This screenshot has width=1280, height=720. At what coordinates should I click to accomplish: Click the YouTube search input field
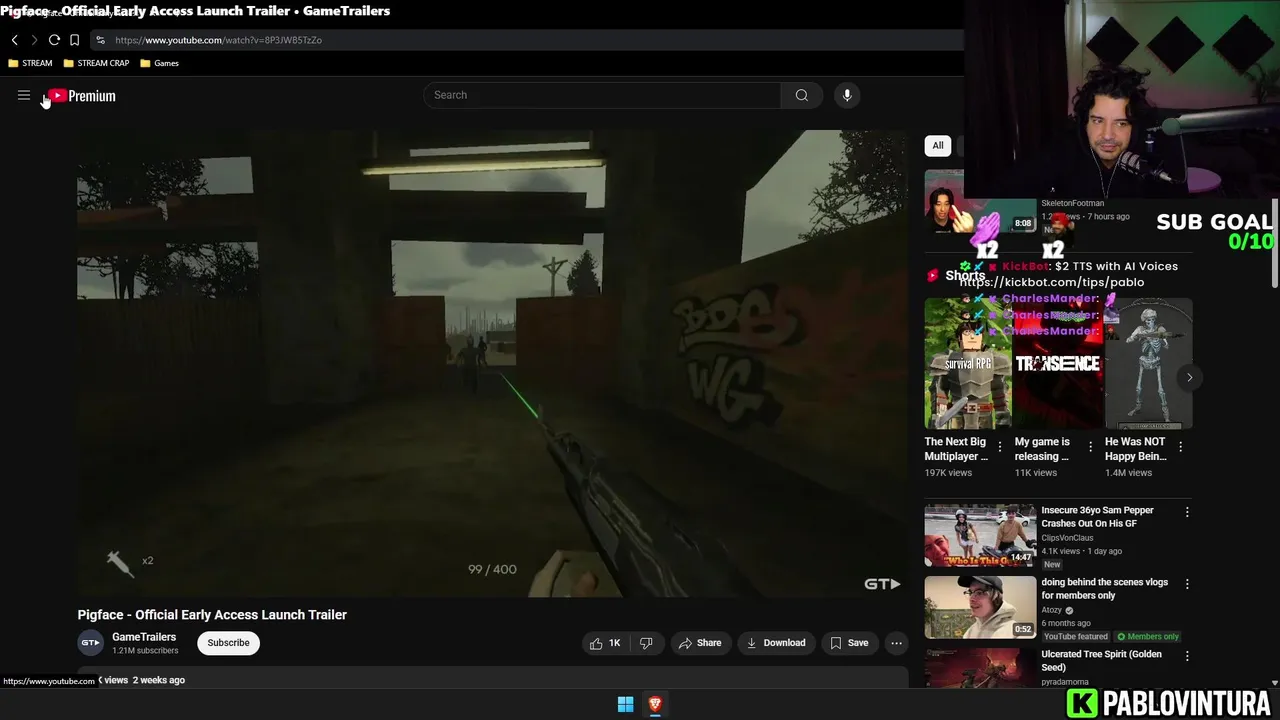(x=602, y=95)
